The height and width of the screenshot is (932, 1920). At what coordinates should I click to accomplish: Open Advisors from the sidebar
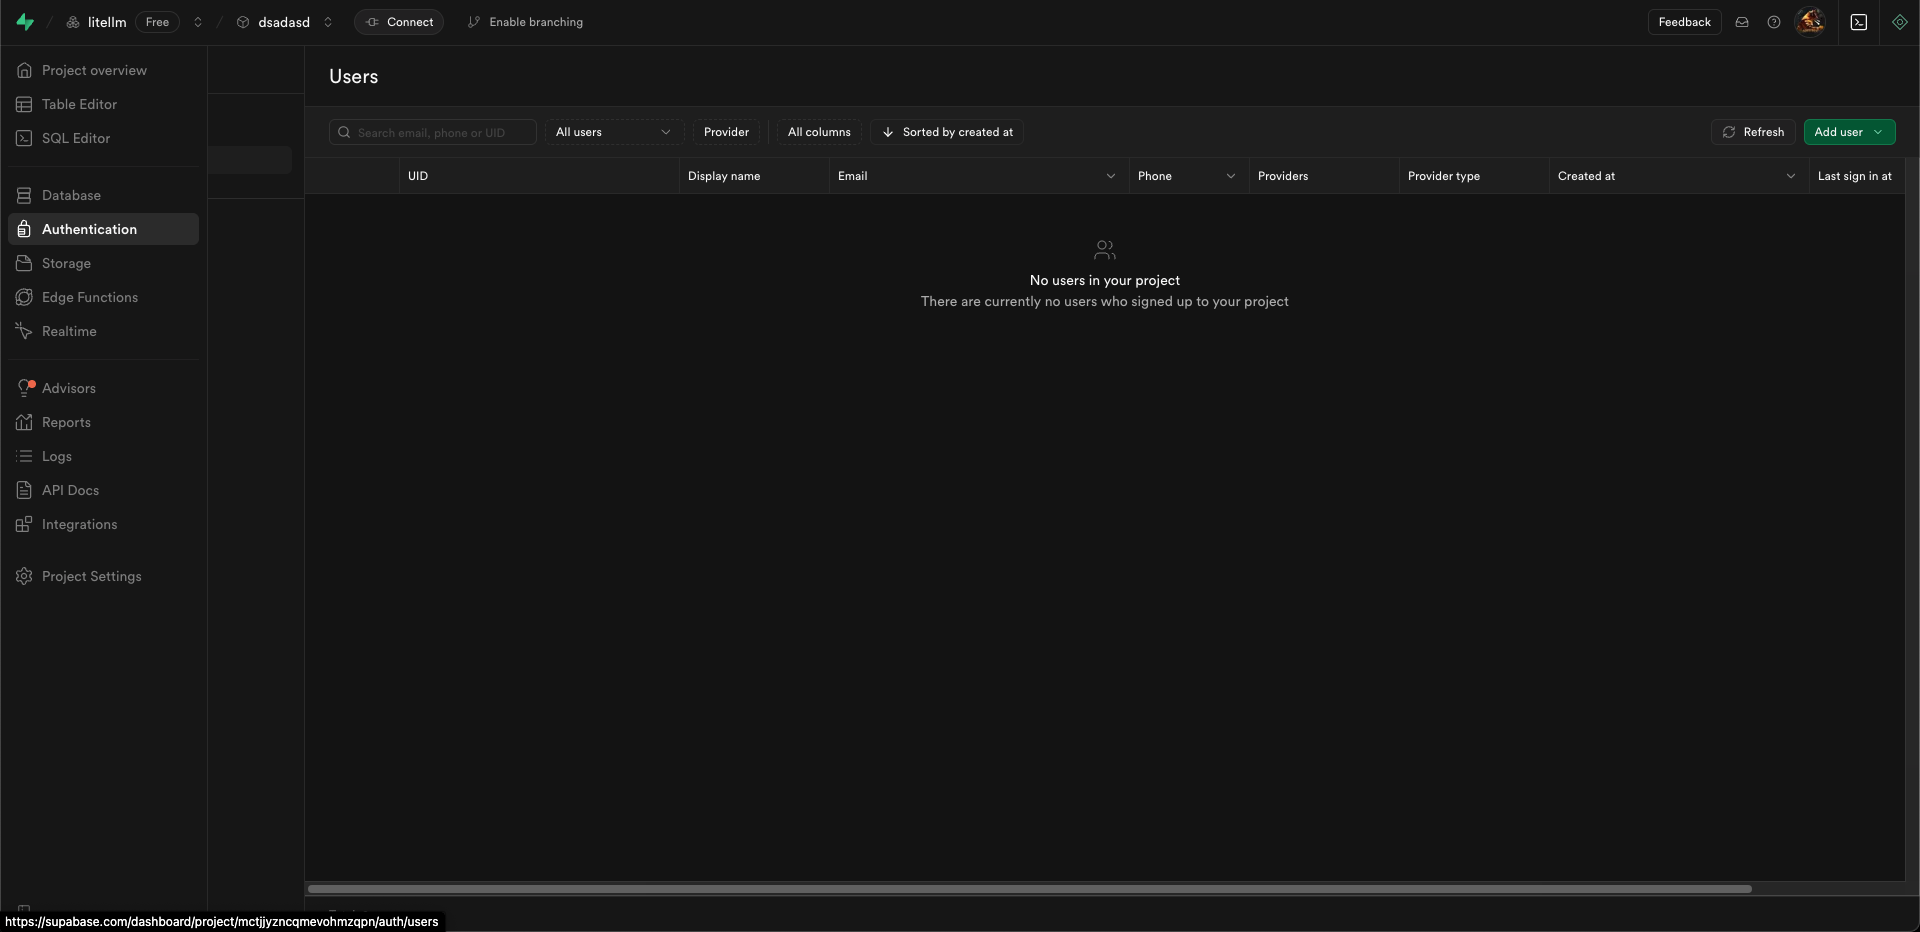pos(68,388)
